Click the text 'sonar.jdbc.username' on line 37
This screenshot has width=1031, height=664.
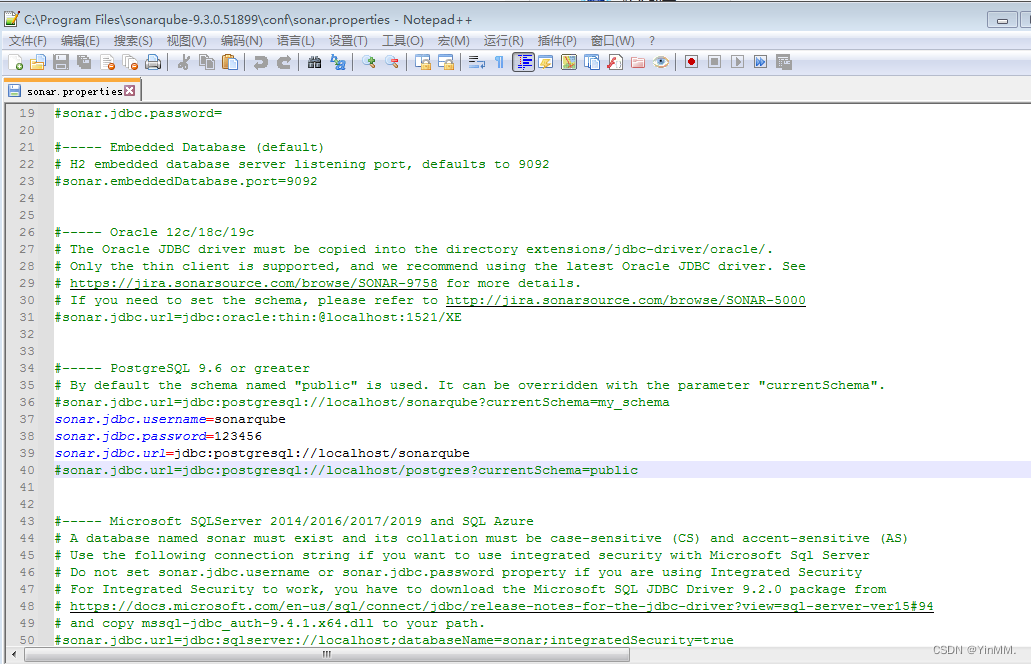[x=130, y=419]
